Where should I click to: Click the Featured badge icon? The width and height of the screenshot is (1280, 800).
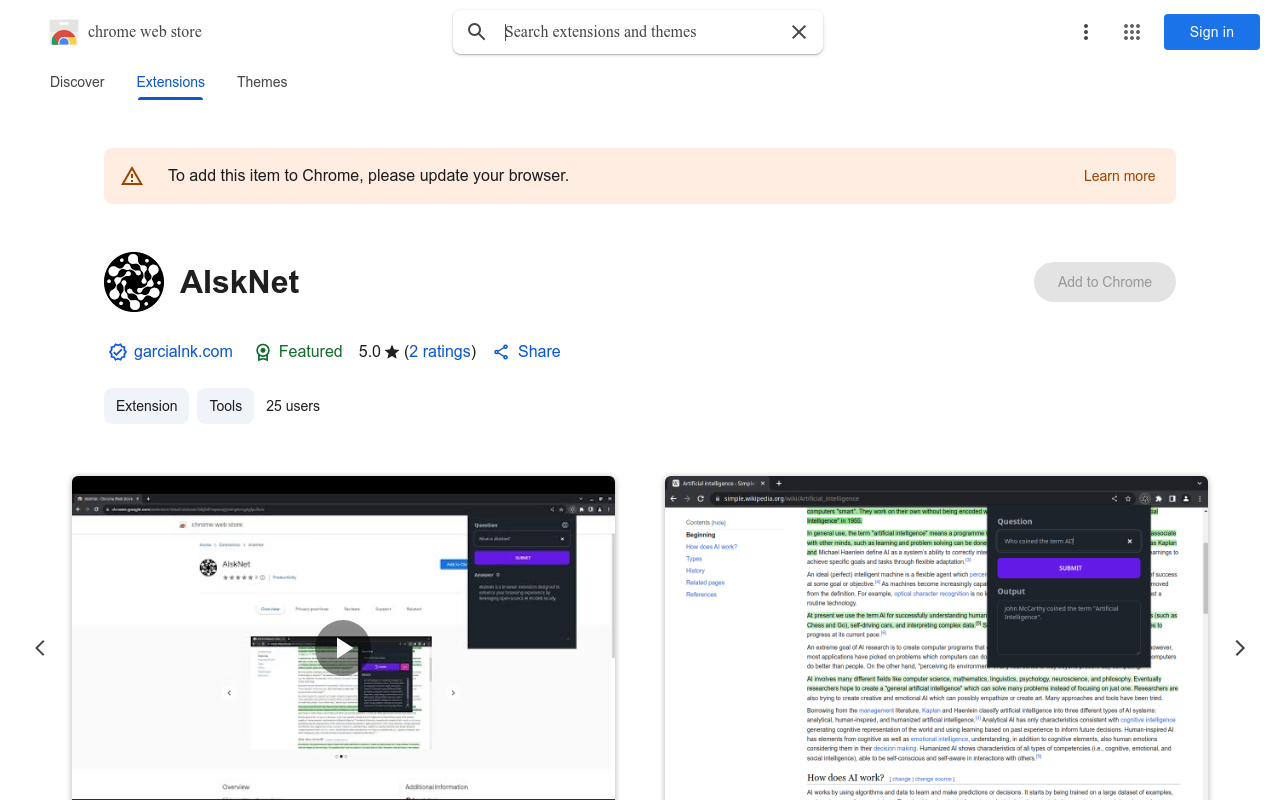[263, 352]
